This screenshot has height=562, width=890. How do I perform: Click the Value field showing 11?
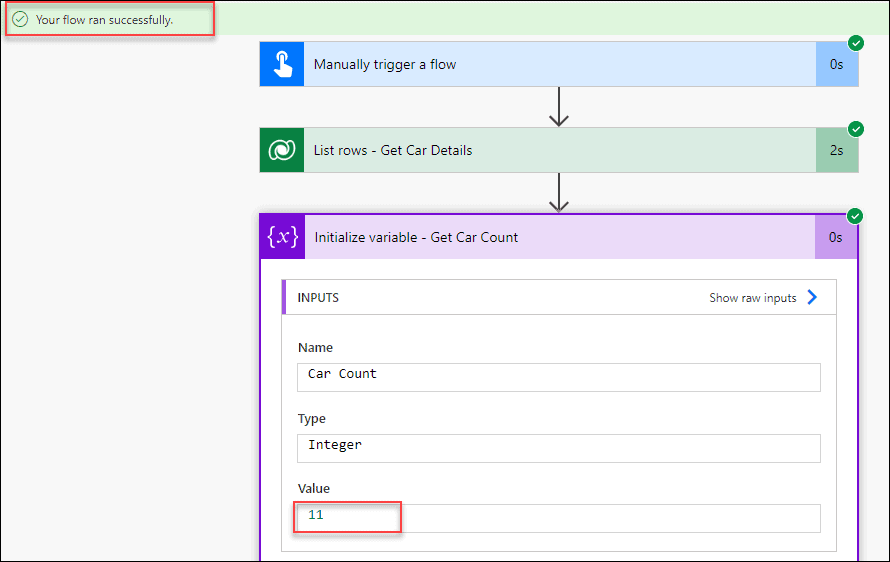click(x=559, y=518)
